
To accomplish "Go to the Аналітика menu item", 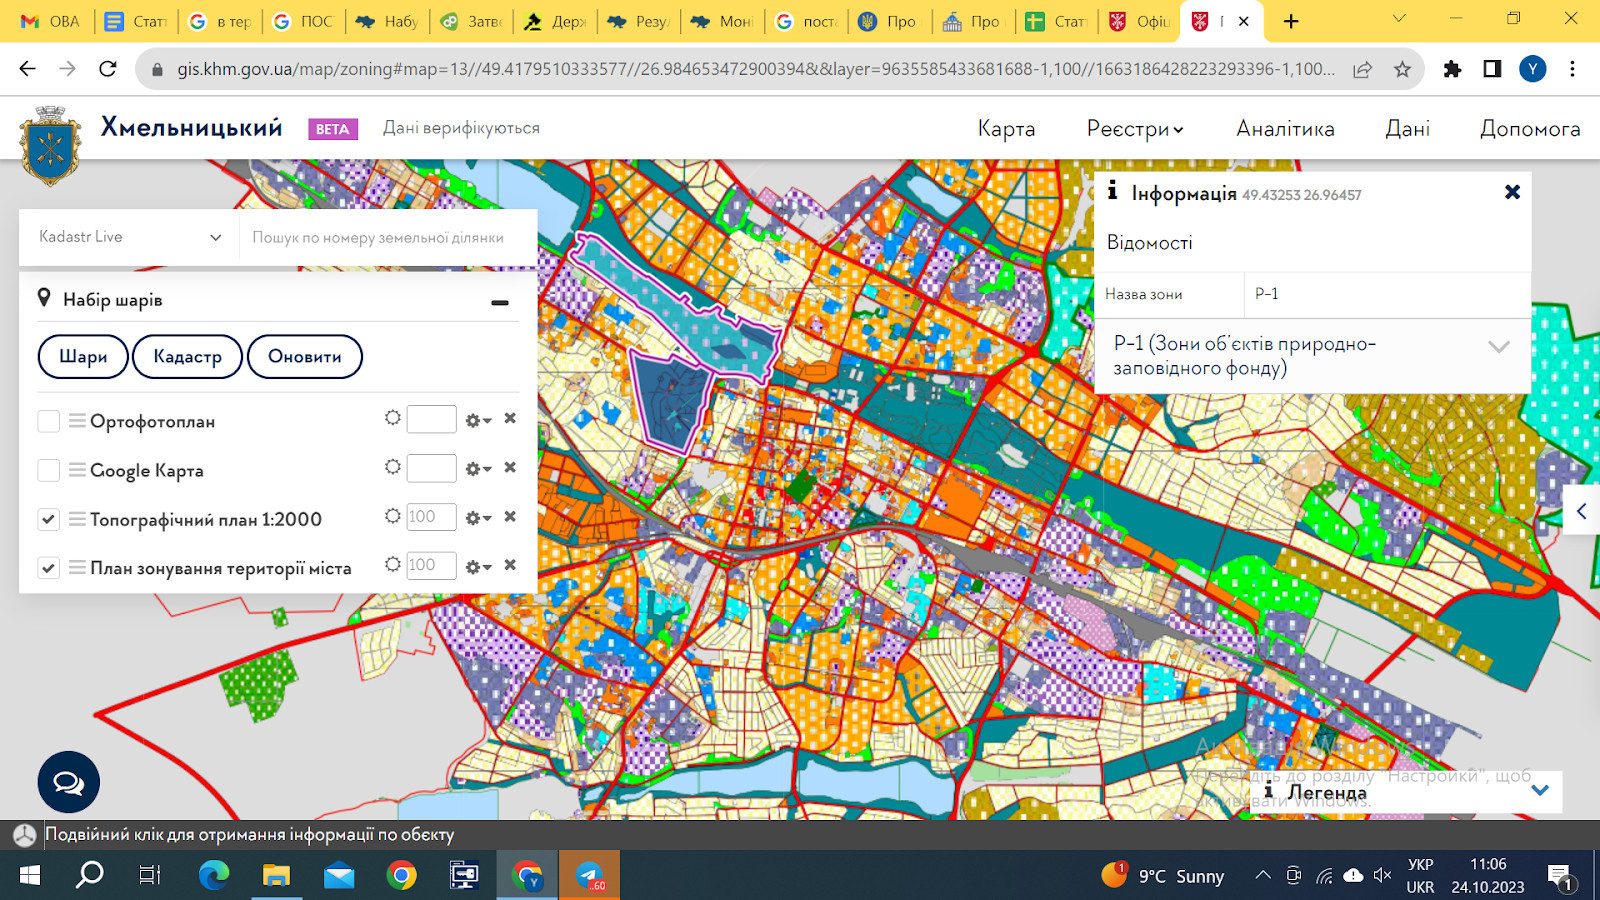I will (x=1285, y=129).
